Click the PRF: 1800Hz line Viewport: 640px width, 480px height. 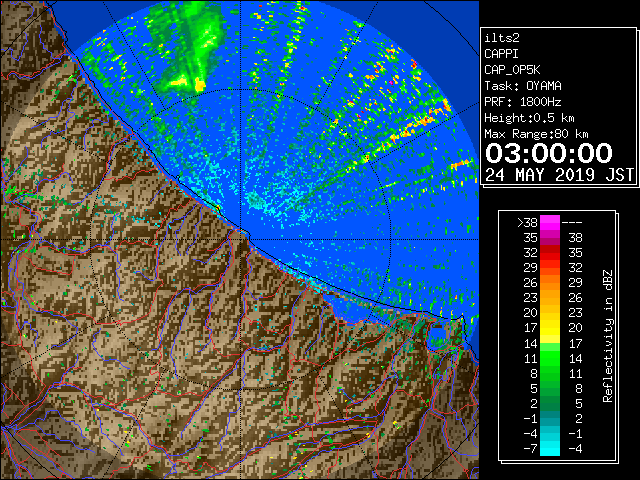pyautogui.click(x=522, y=102)
